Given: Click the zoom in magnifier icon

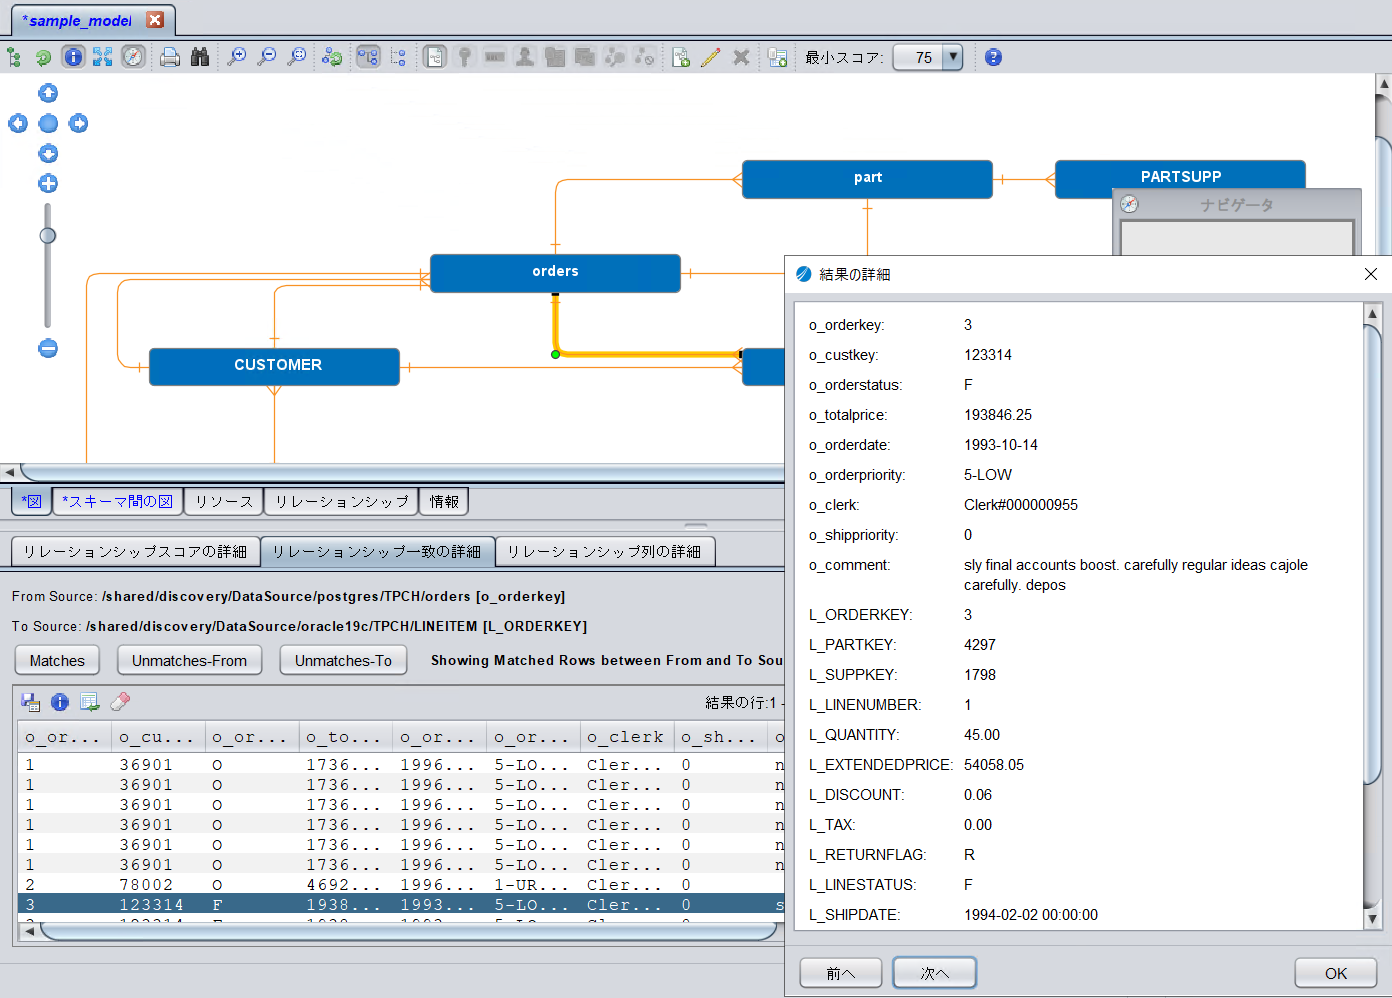Looking at the screenshot, I should [237, 57].
